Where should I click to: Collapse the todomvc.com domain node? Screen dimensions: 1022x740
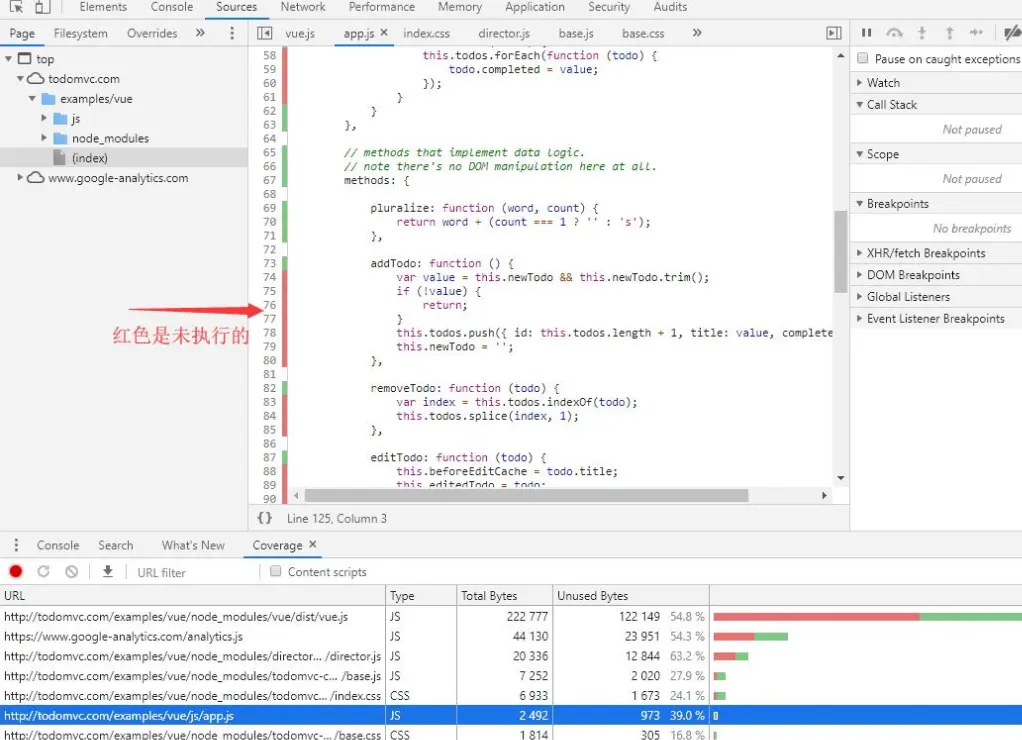(20, 79)
